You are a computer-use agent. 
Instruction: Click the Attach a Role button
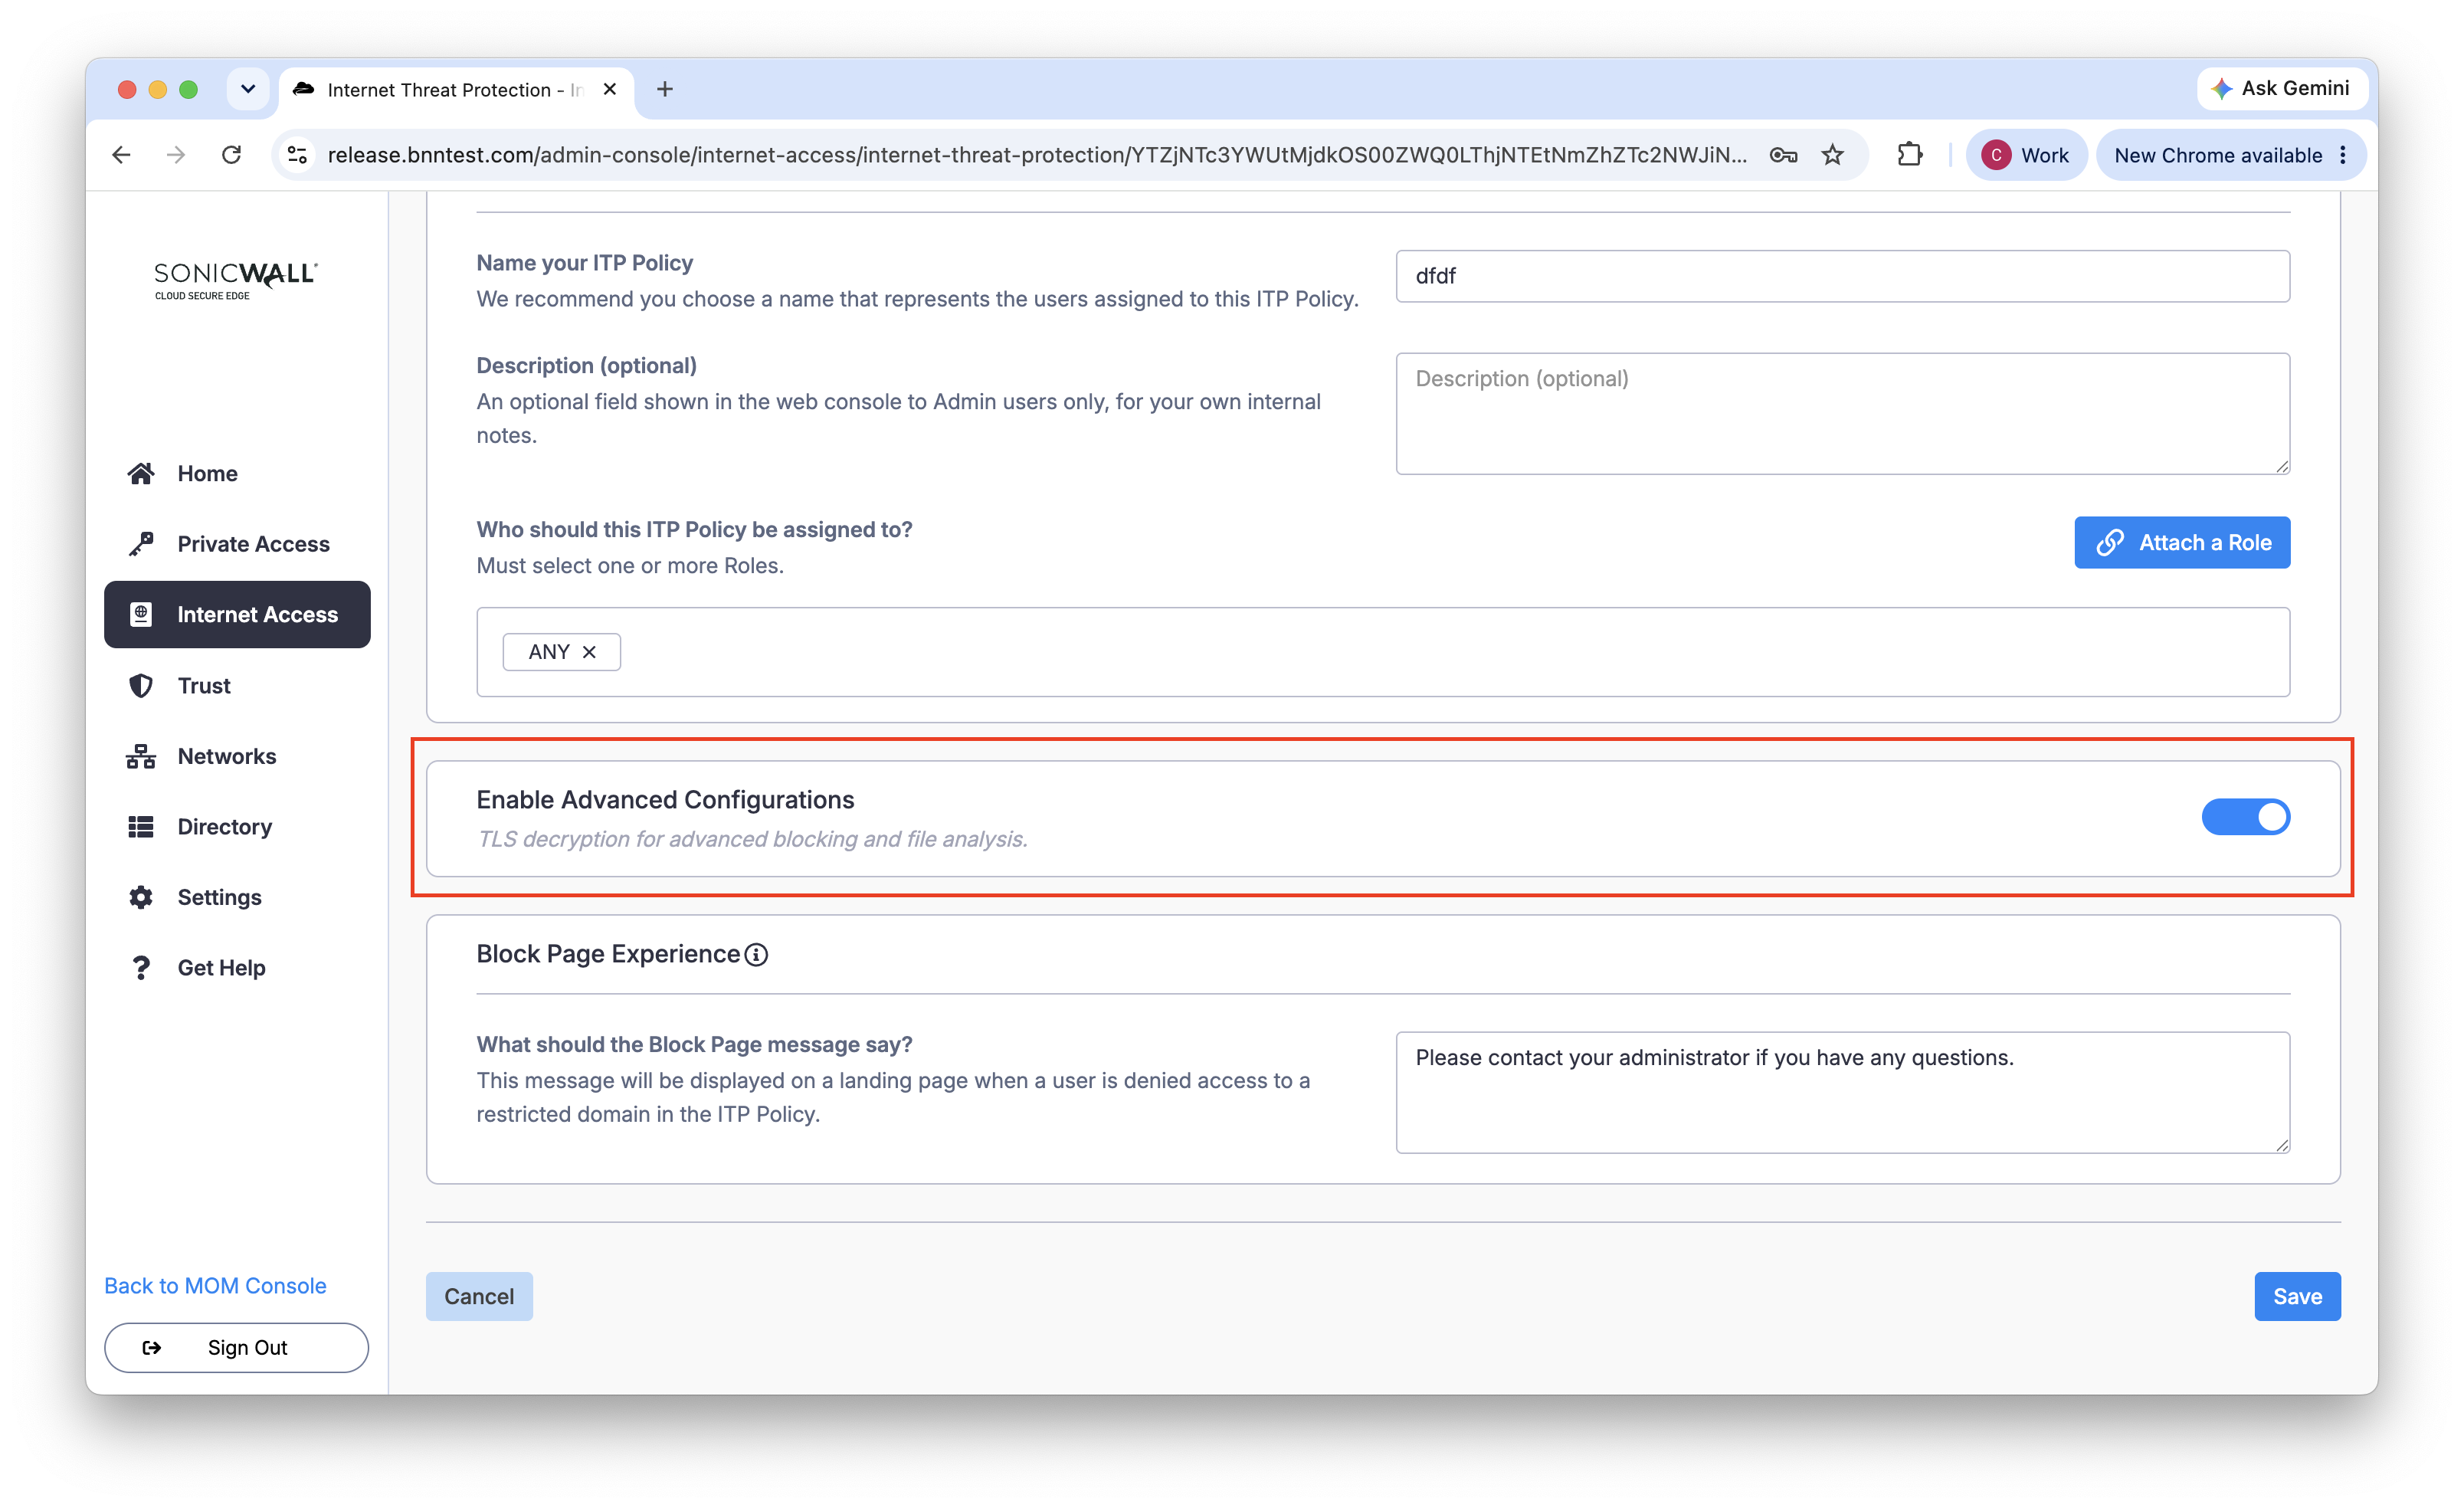coord(2182,543)
